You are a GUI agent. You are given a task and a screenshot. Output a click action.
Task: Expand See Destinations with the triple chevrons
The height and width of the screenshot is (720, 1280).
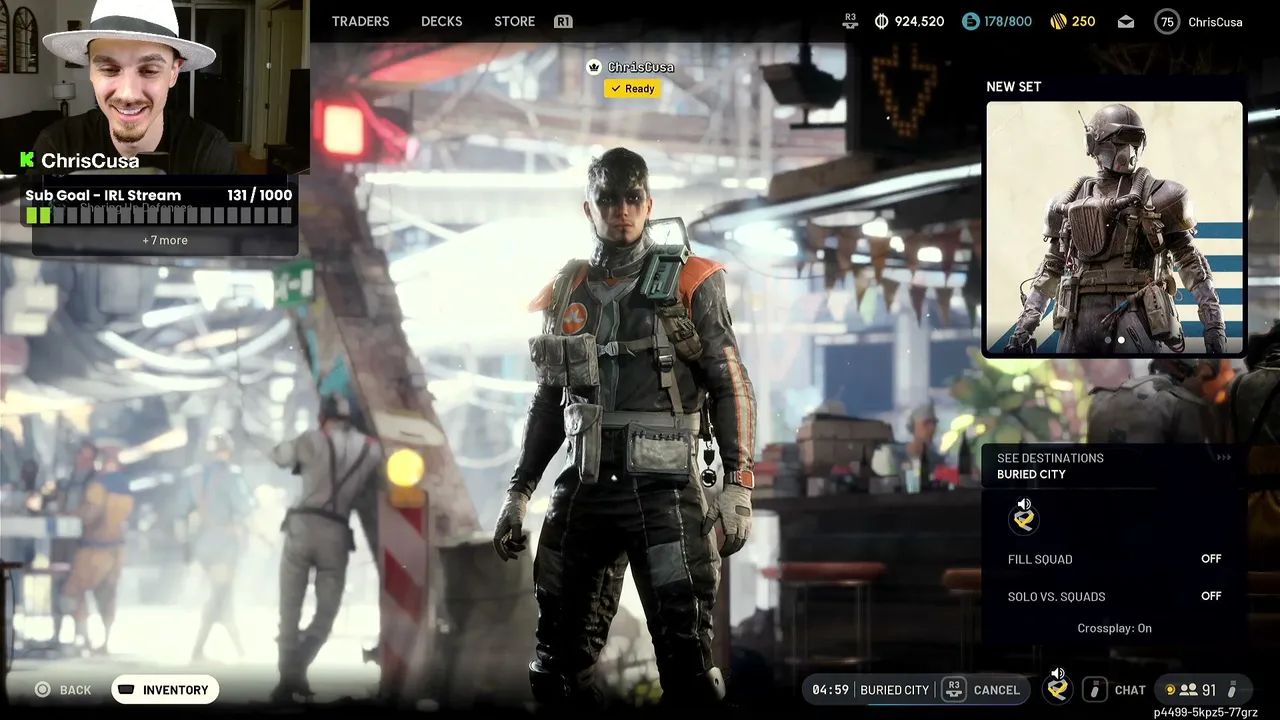1223,458
